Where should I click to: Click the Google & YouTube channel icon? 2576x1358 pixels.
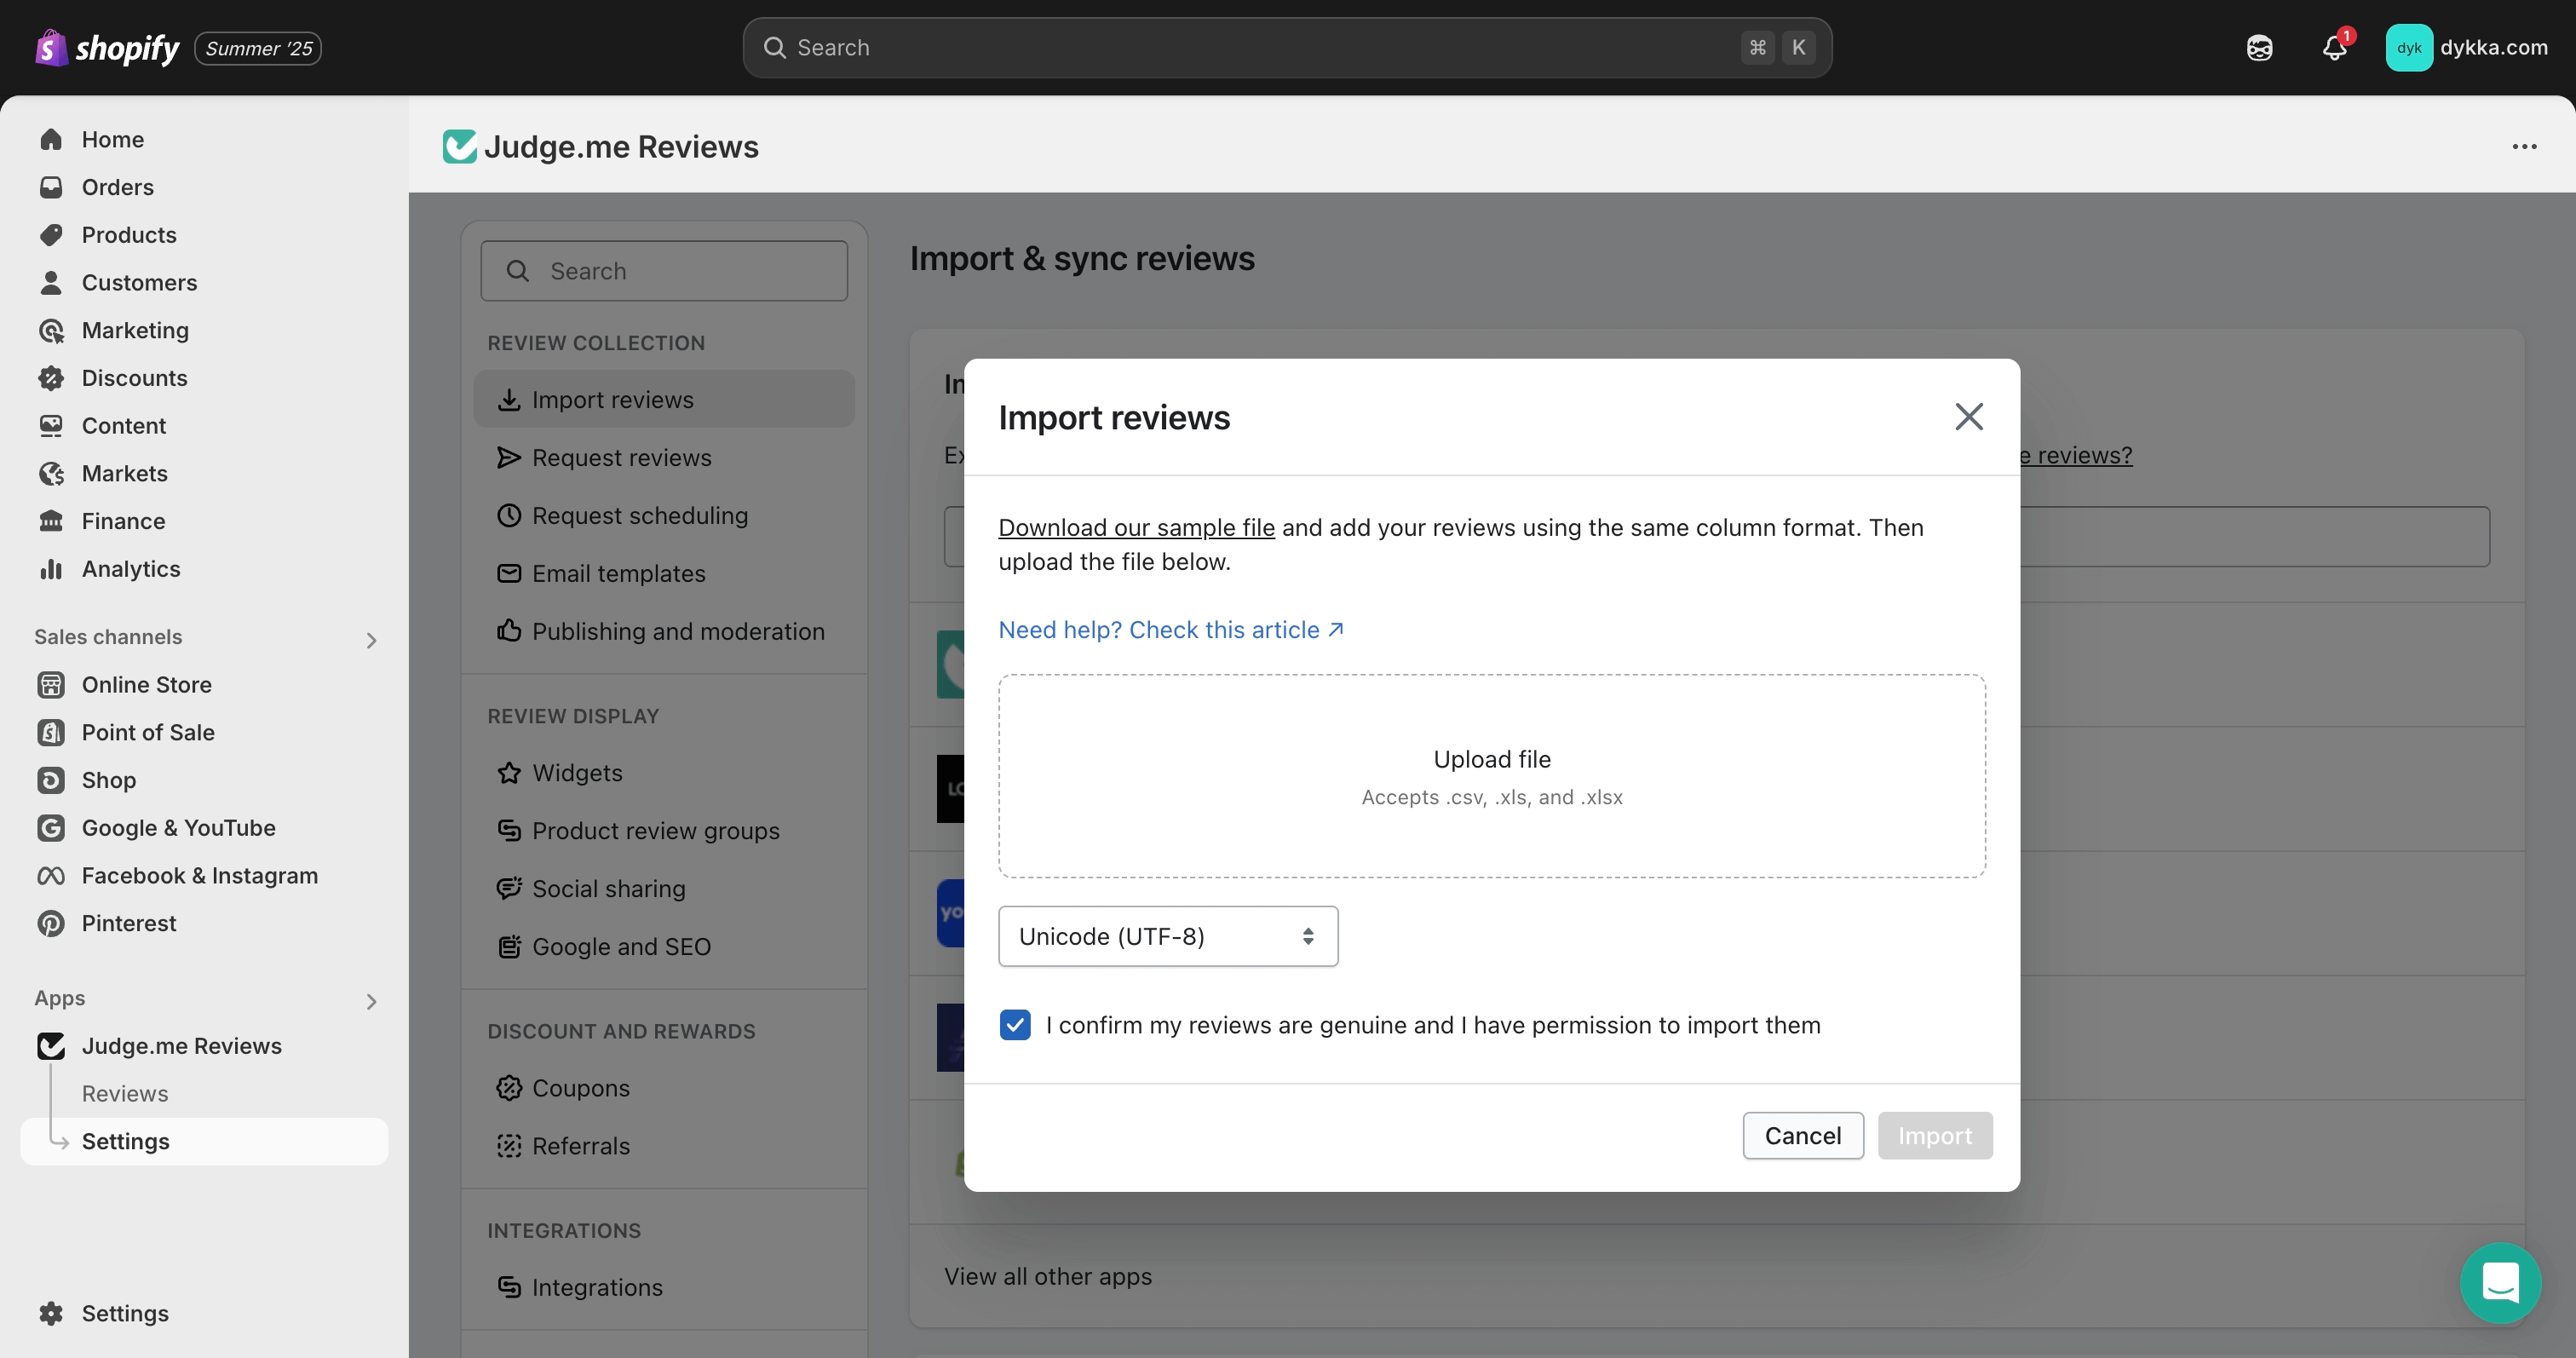coord(51,828)
